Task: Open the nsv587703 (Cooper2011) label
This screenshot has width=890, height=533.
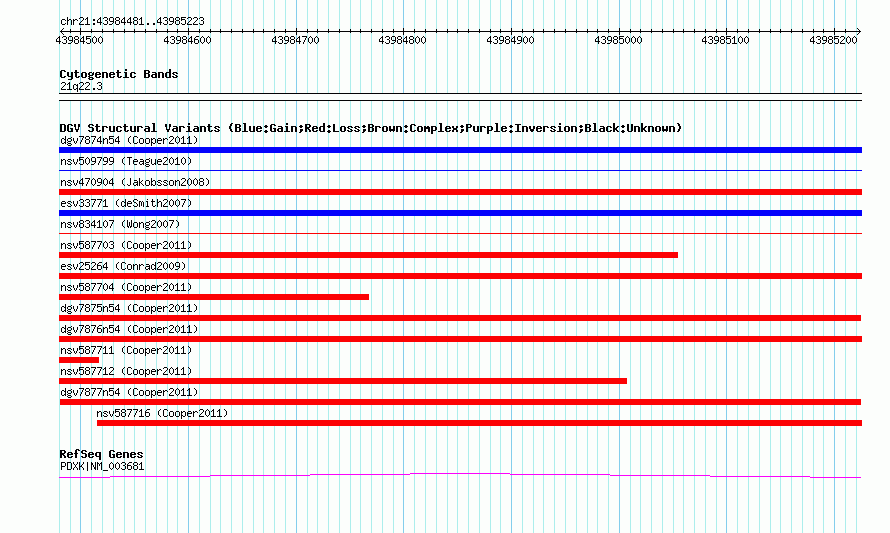Action: 126,245
